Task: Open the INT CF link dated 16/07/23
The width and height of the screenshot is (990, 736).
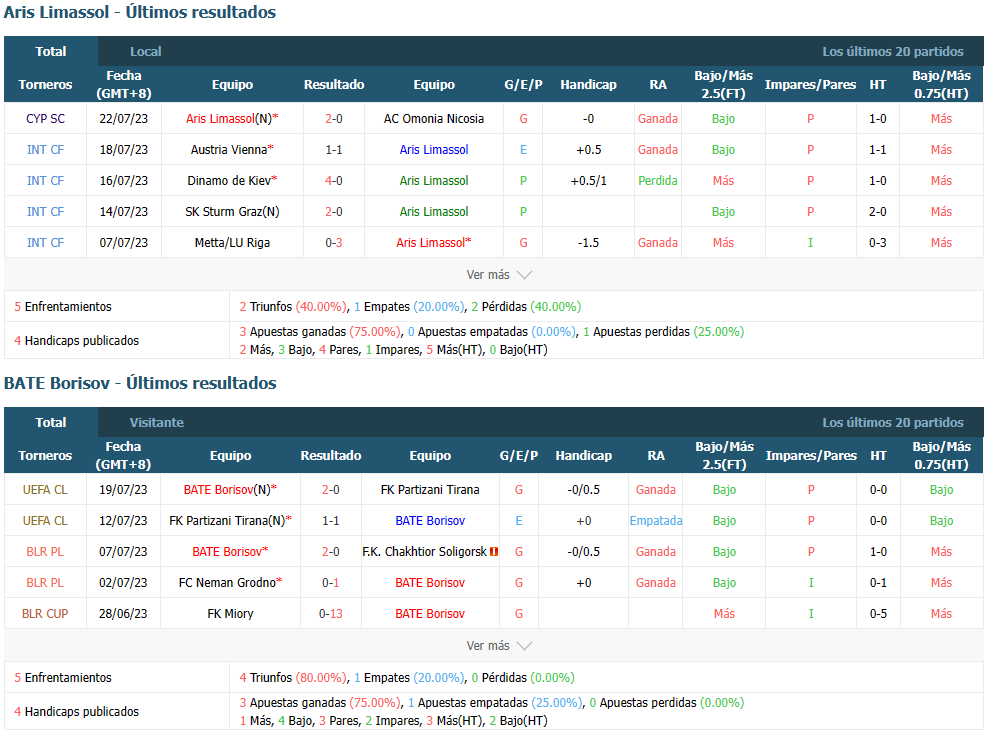Action: click(45, 181)
